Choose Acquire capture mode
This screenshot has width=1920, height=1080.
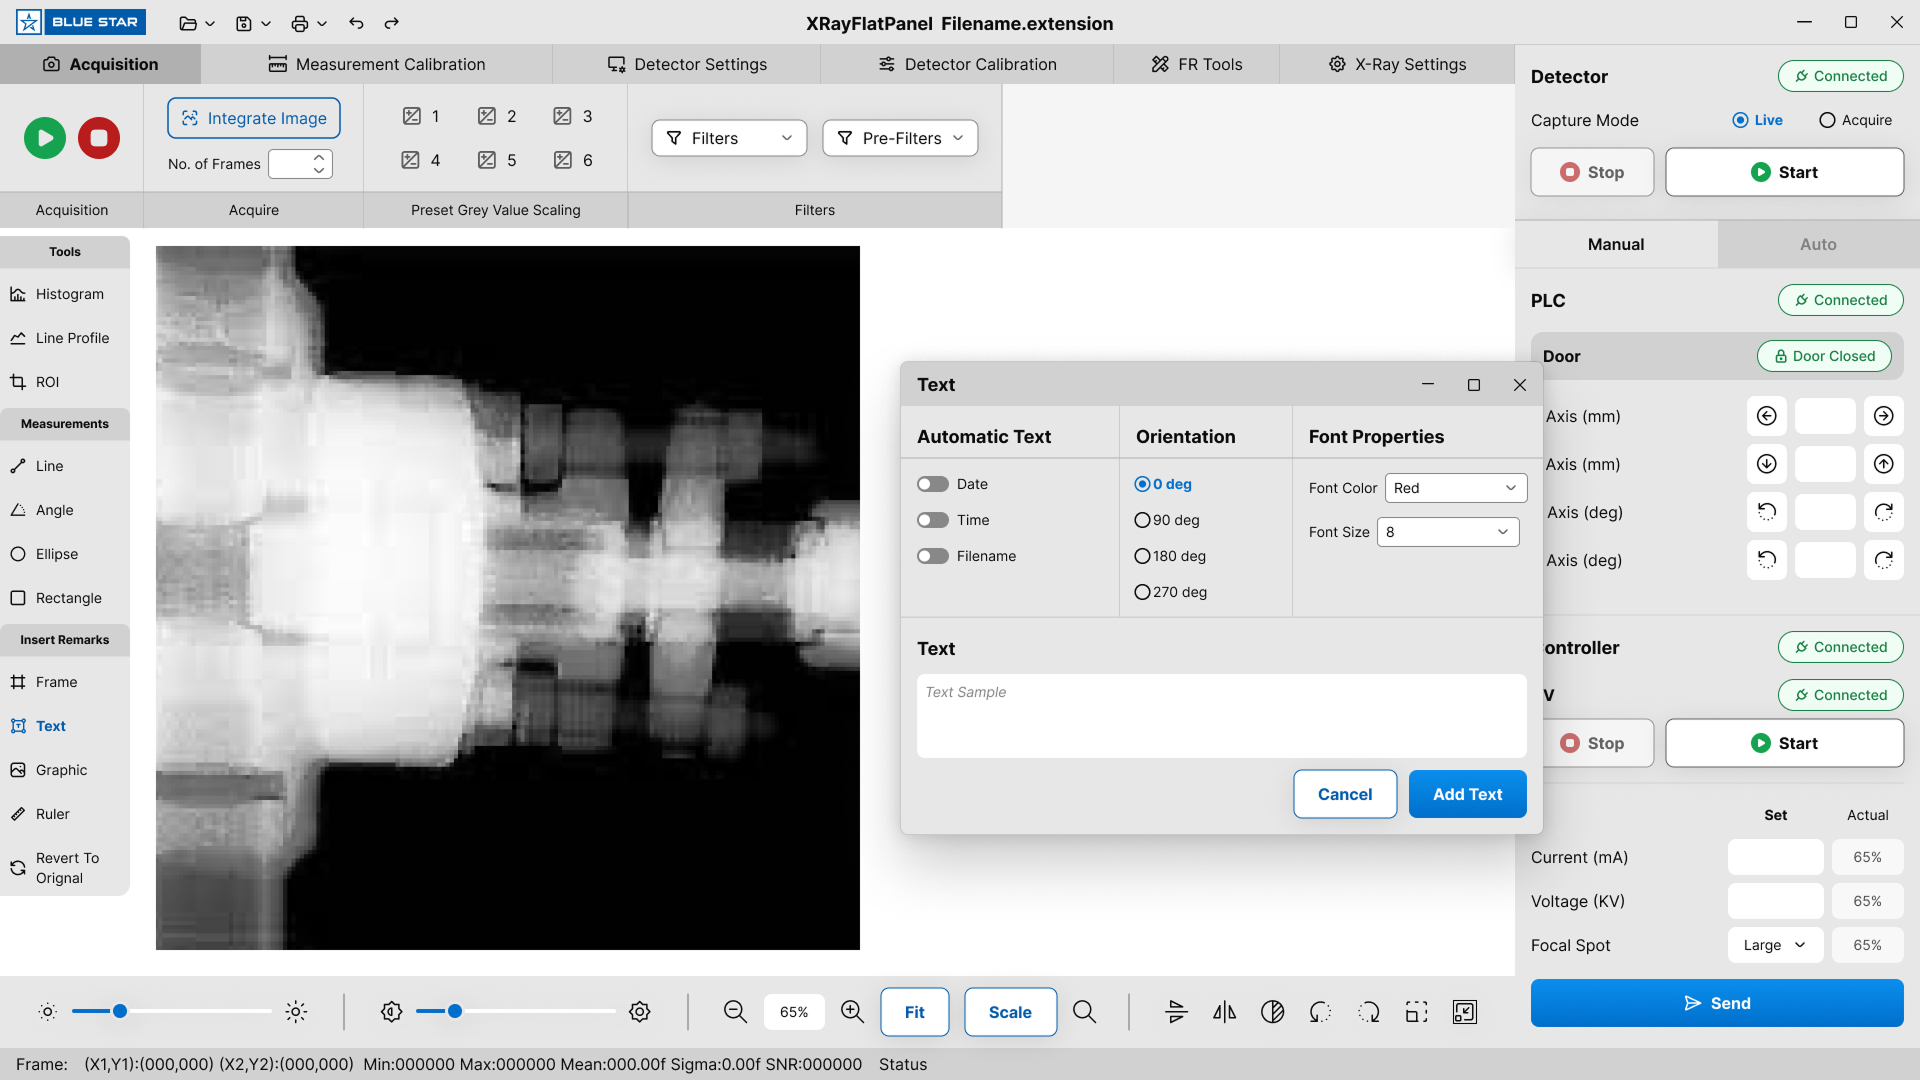[x=1827, y=120]
